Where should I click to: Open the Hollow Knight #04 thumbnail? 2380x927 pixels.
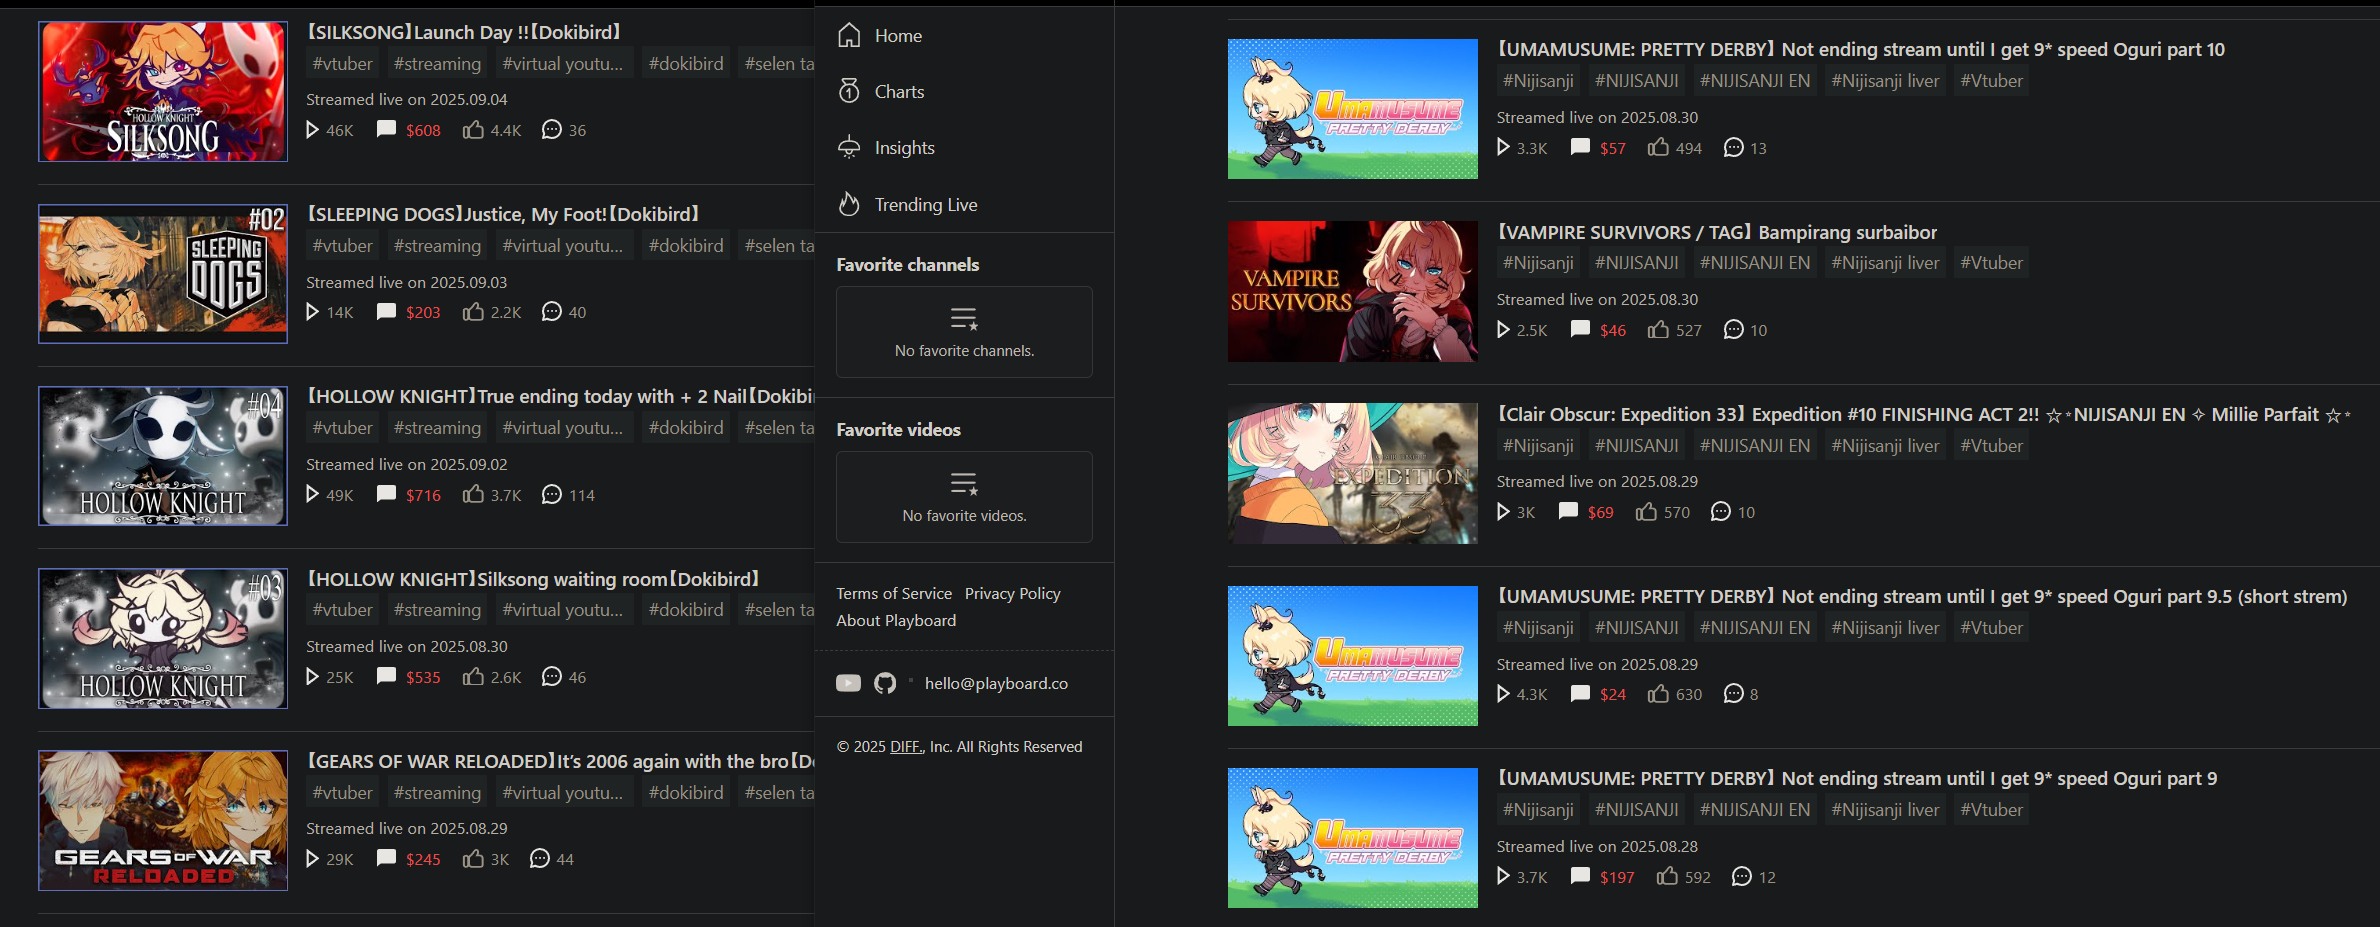pos(163,456)
